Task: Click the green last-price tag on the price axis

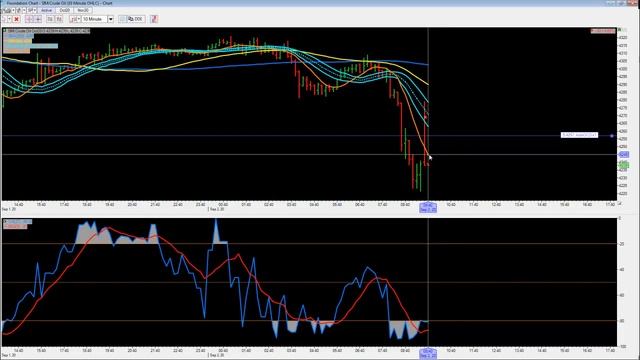Action: click(x=624, y=165)
